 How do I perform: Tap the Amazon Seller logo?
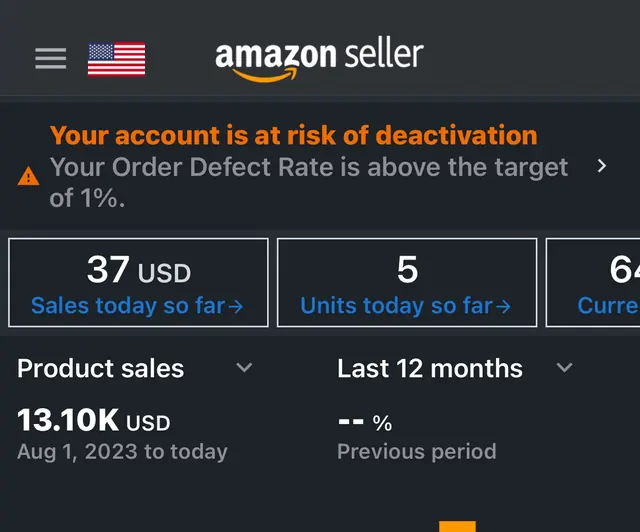[x=319, y=58]
